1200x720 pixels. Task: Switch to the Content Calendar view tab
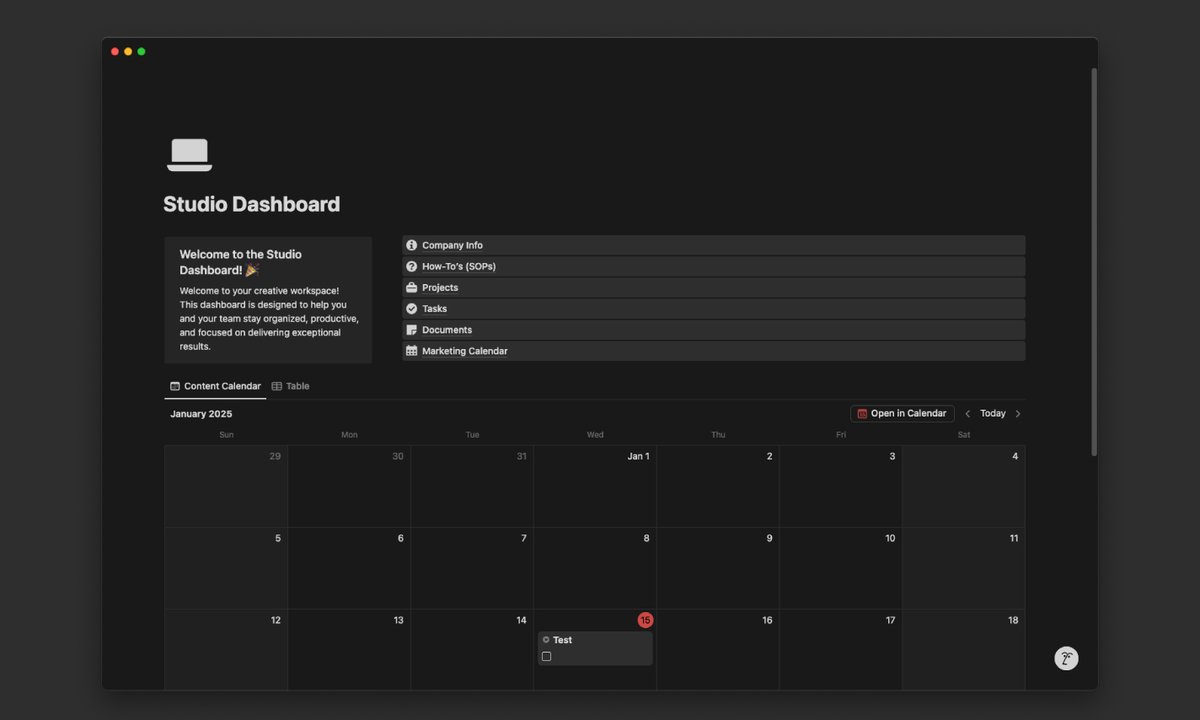coord(215,386)
